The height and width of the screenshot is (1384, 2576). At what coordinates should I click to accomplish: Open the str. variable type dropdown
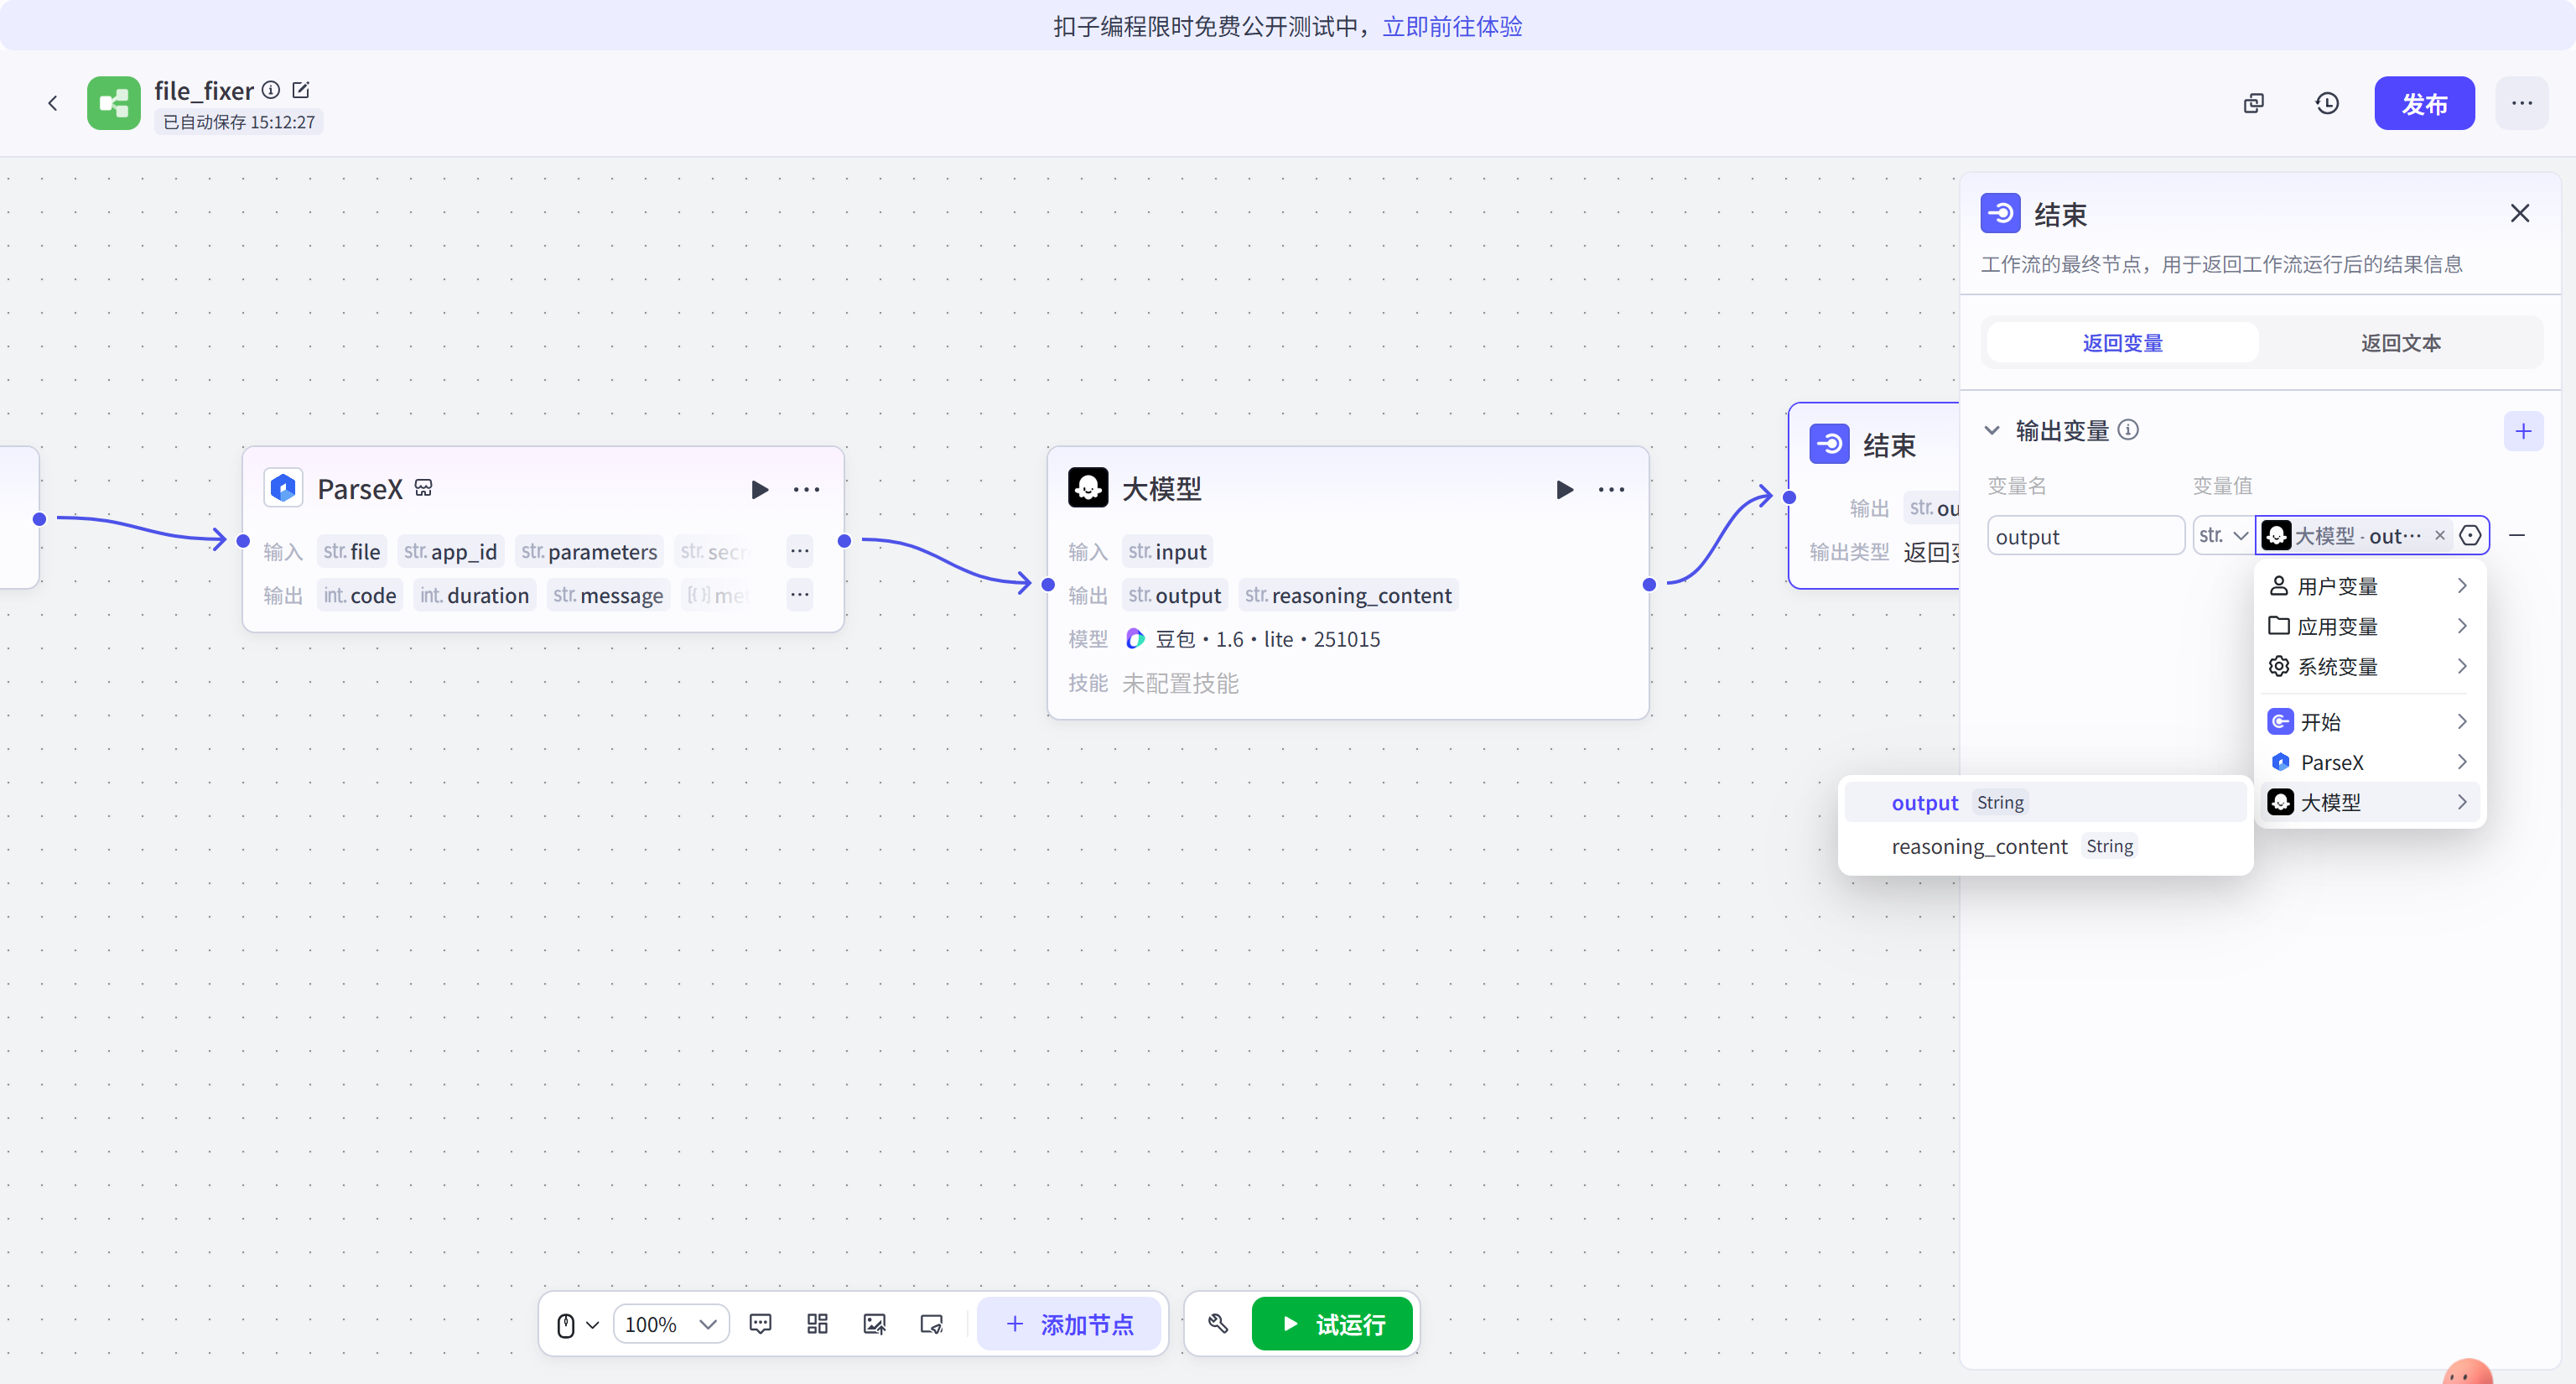2222,536
